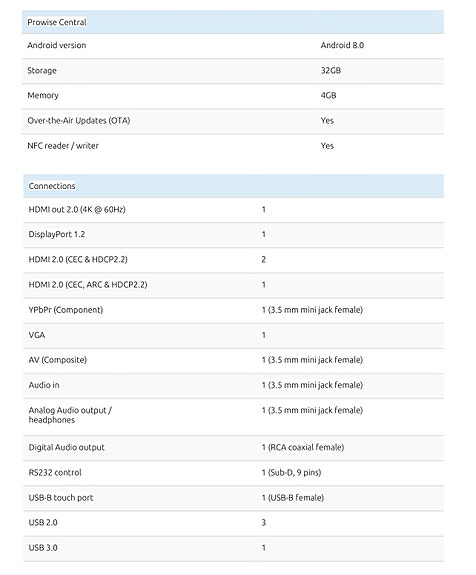Click the NFC reader / writer label

click(63, 146)
